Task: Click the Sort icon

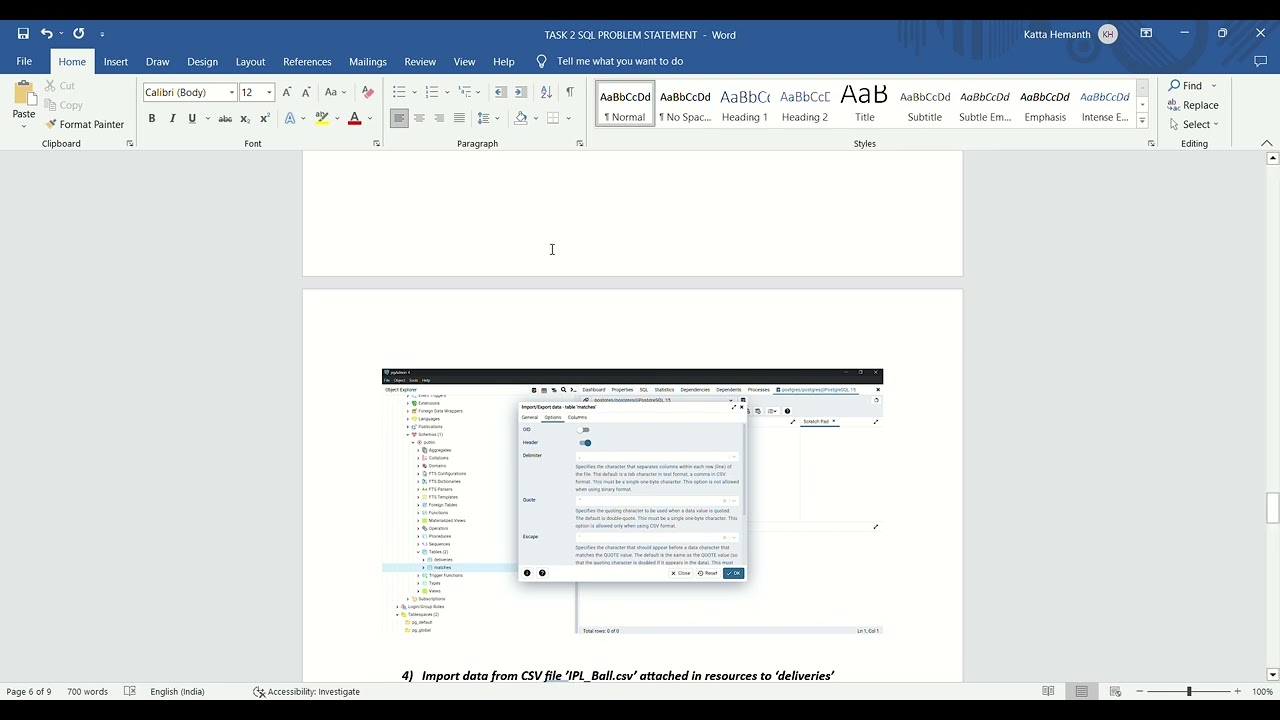Action: point(546,92)
